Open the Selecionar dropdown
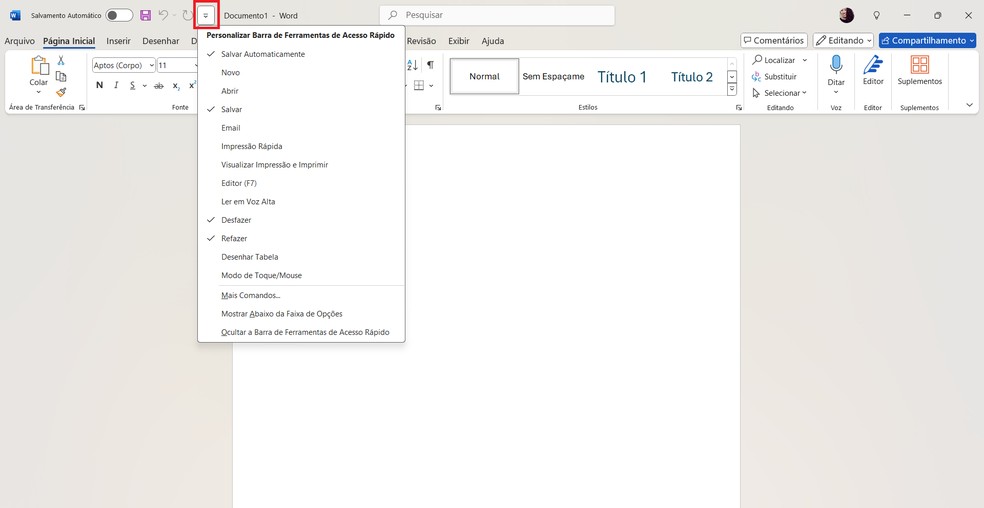 [x=779, y=93]
